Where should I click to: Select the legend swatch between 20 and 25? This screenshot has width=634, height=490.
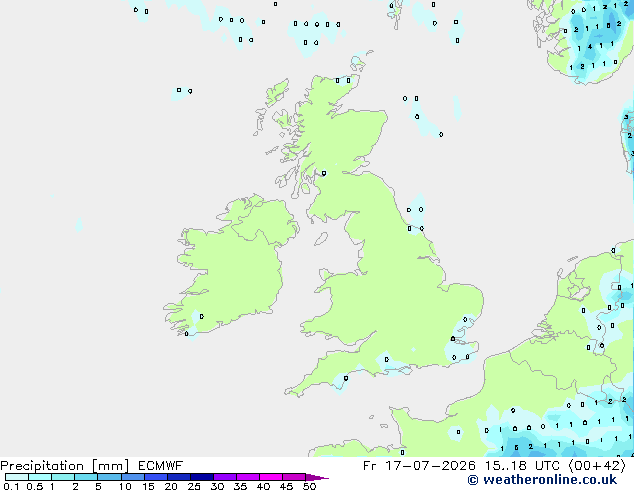click(179, 477)
